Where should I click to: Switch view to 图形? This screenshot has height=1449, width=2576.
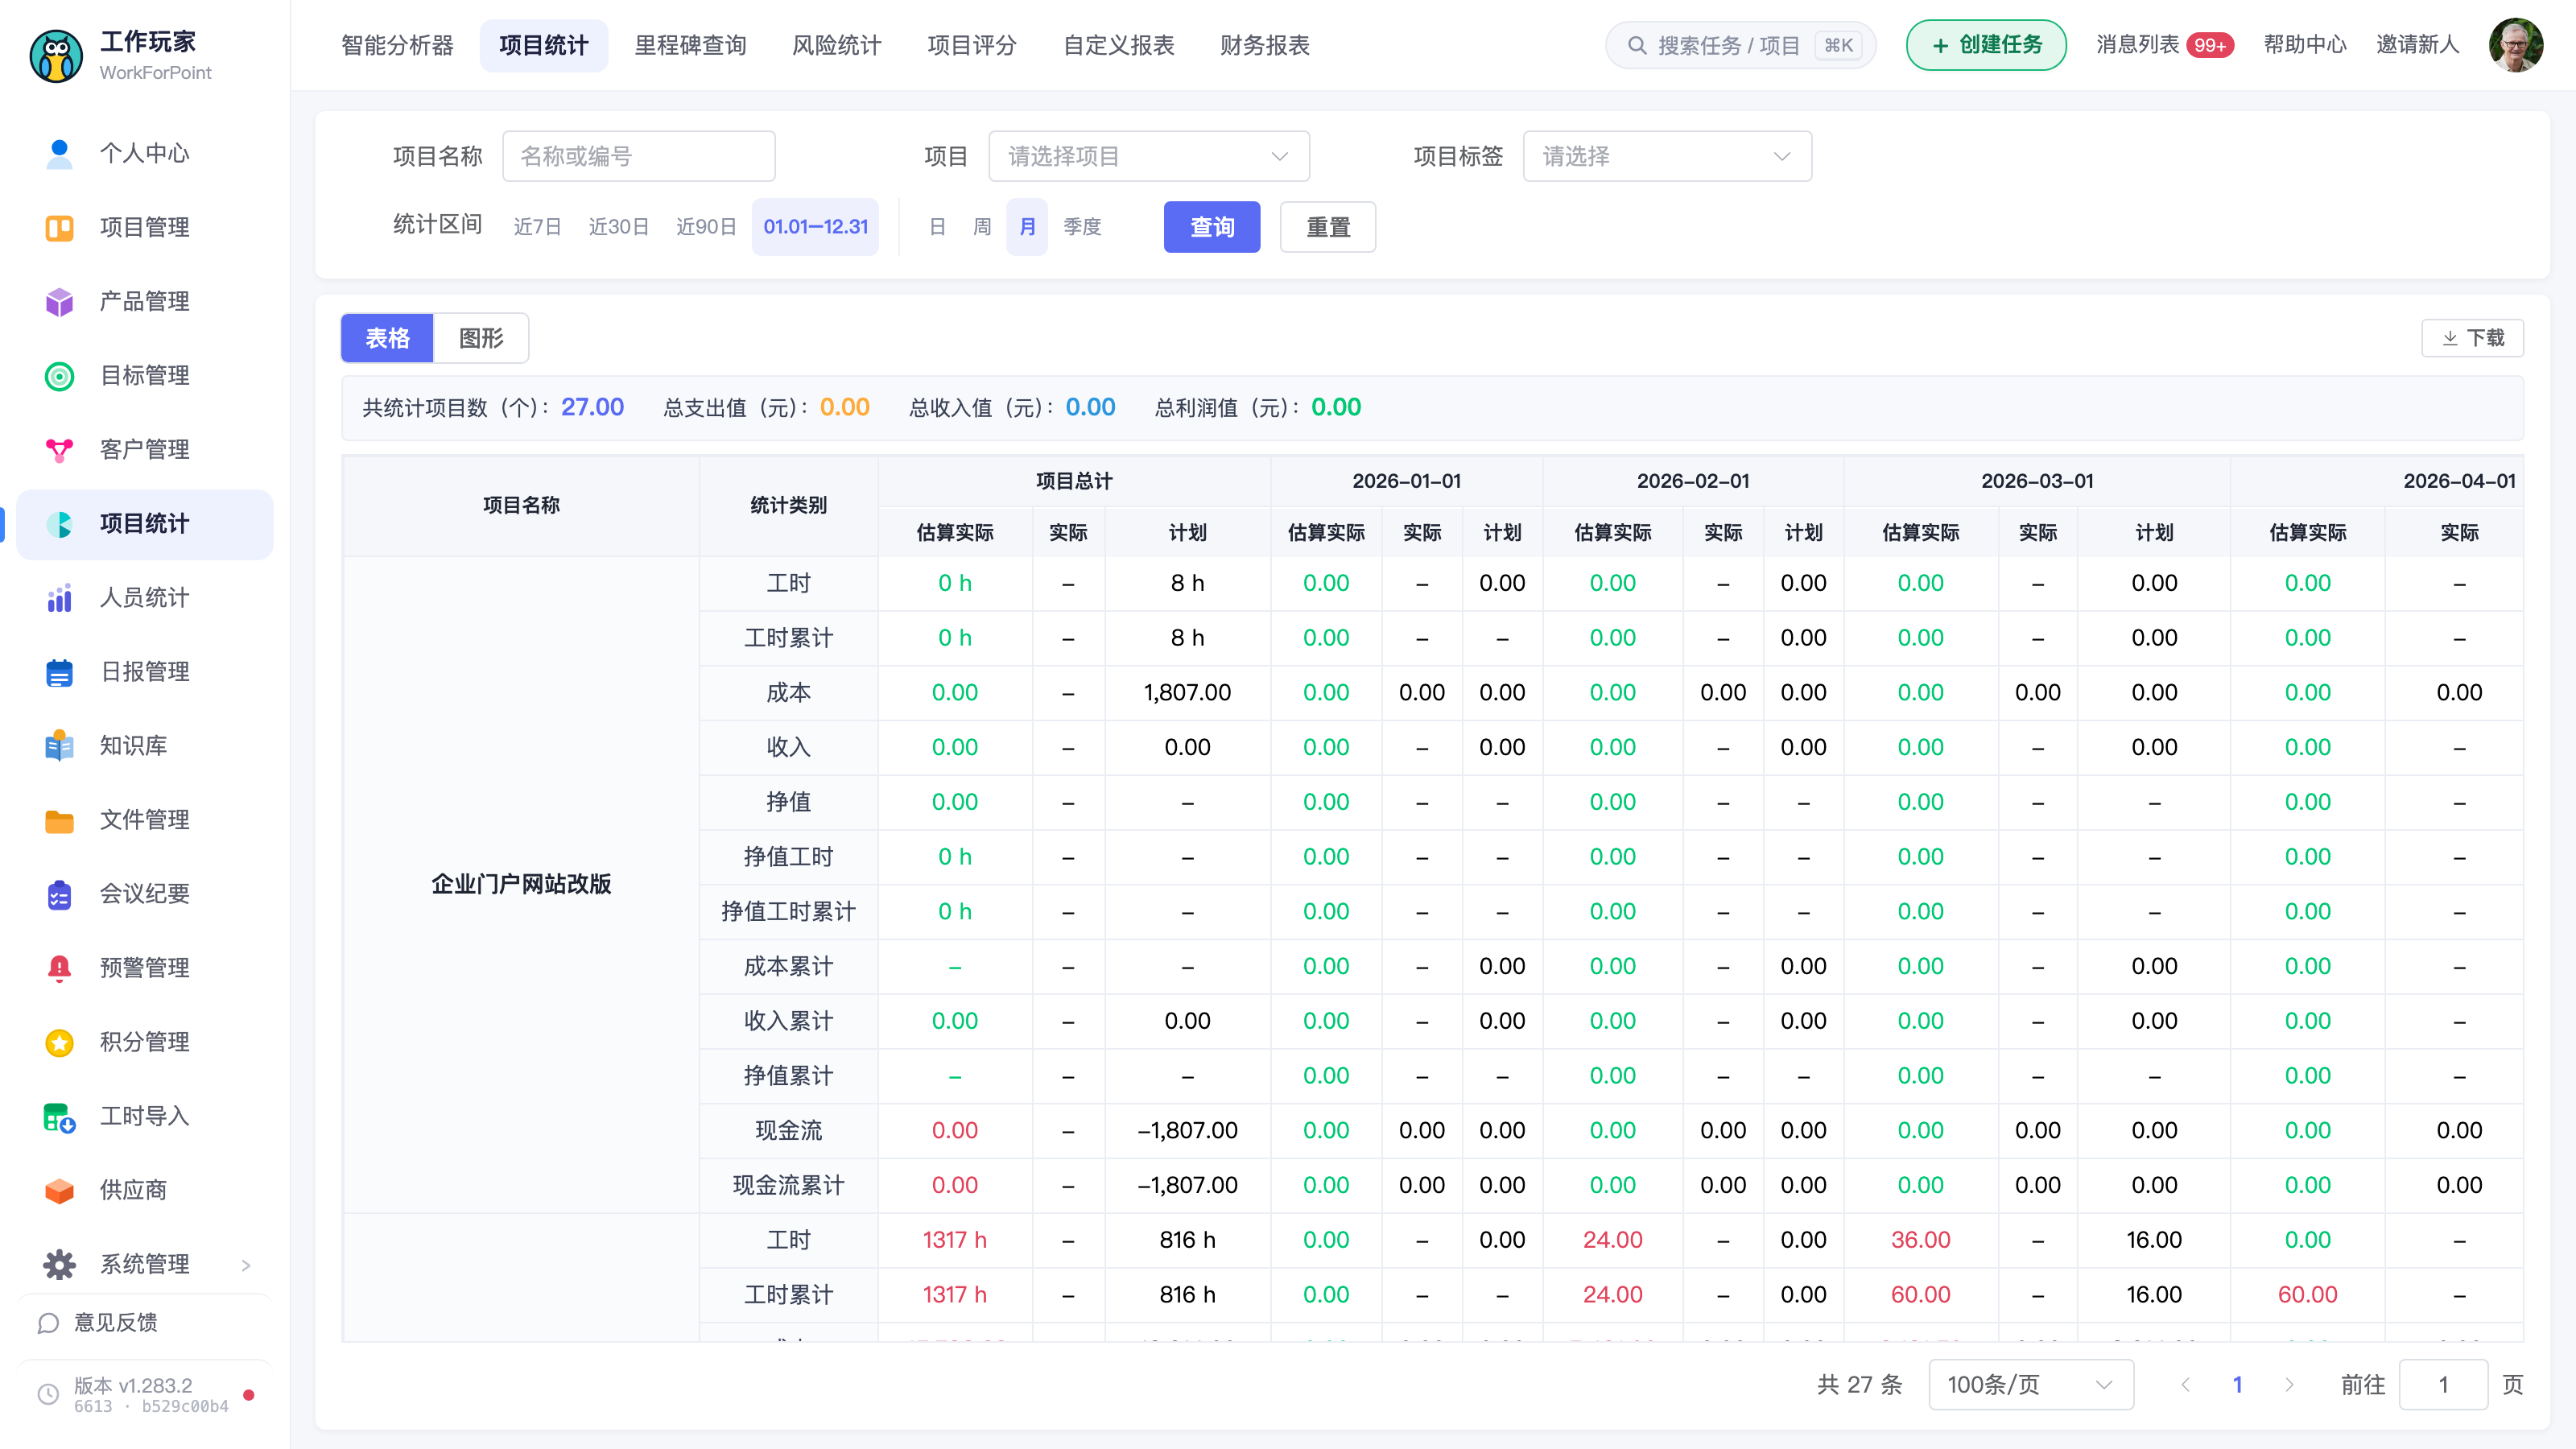[x=481, y=338]
